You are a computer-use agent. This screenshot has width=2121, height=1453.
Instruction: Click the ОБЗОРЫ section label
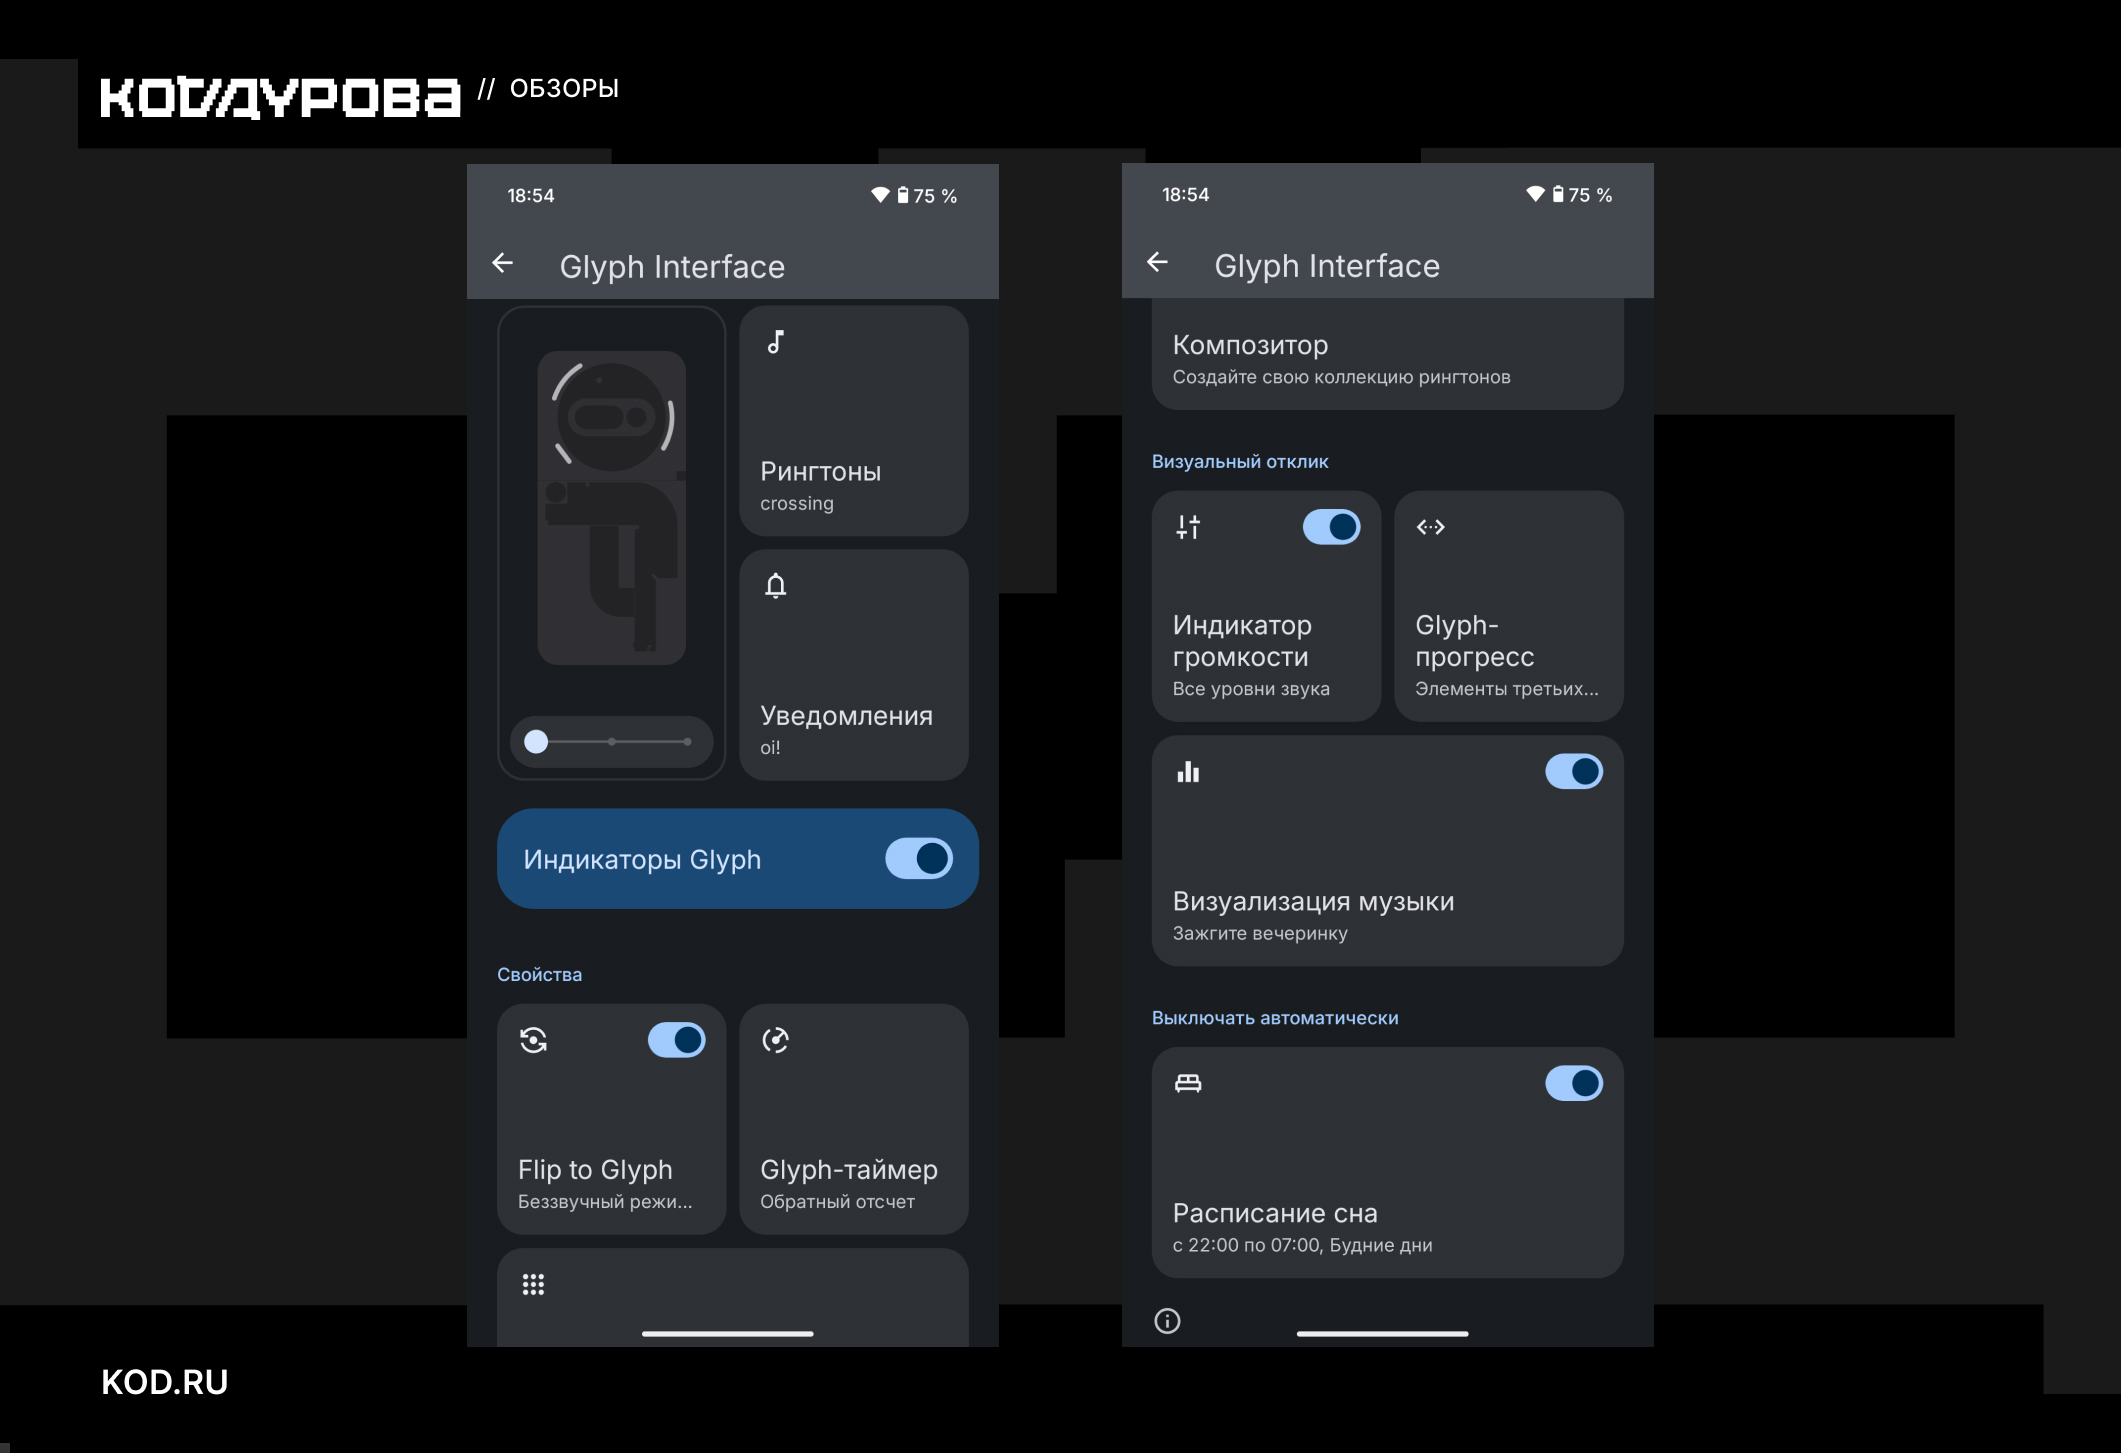click(x=564, y=89)
